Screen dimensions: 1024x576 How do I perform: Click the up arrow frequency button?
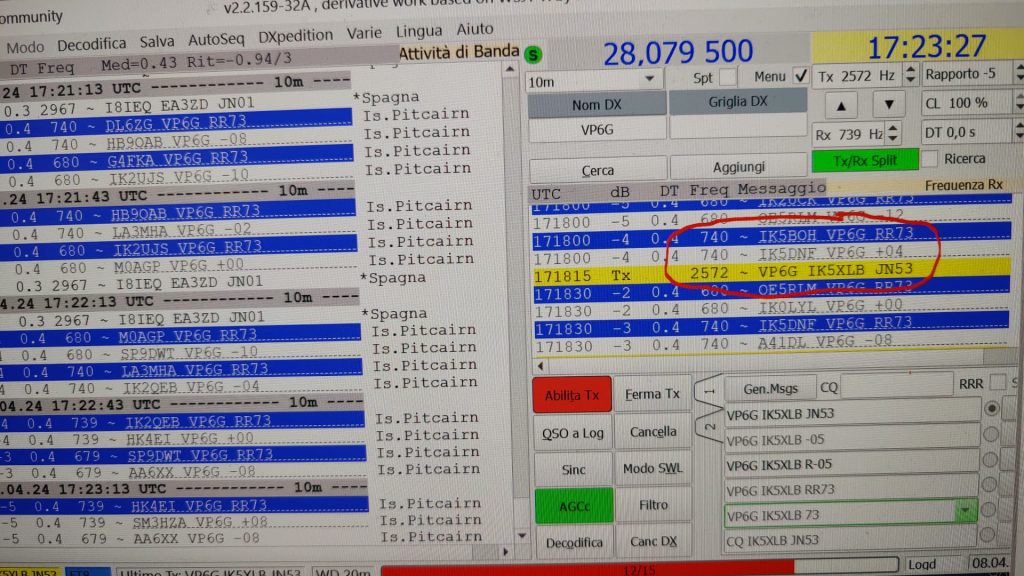841,105
